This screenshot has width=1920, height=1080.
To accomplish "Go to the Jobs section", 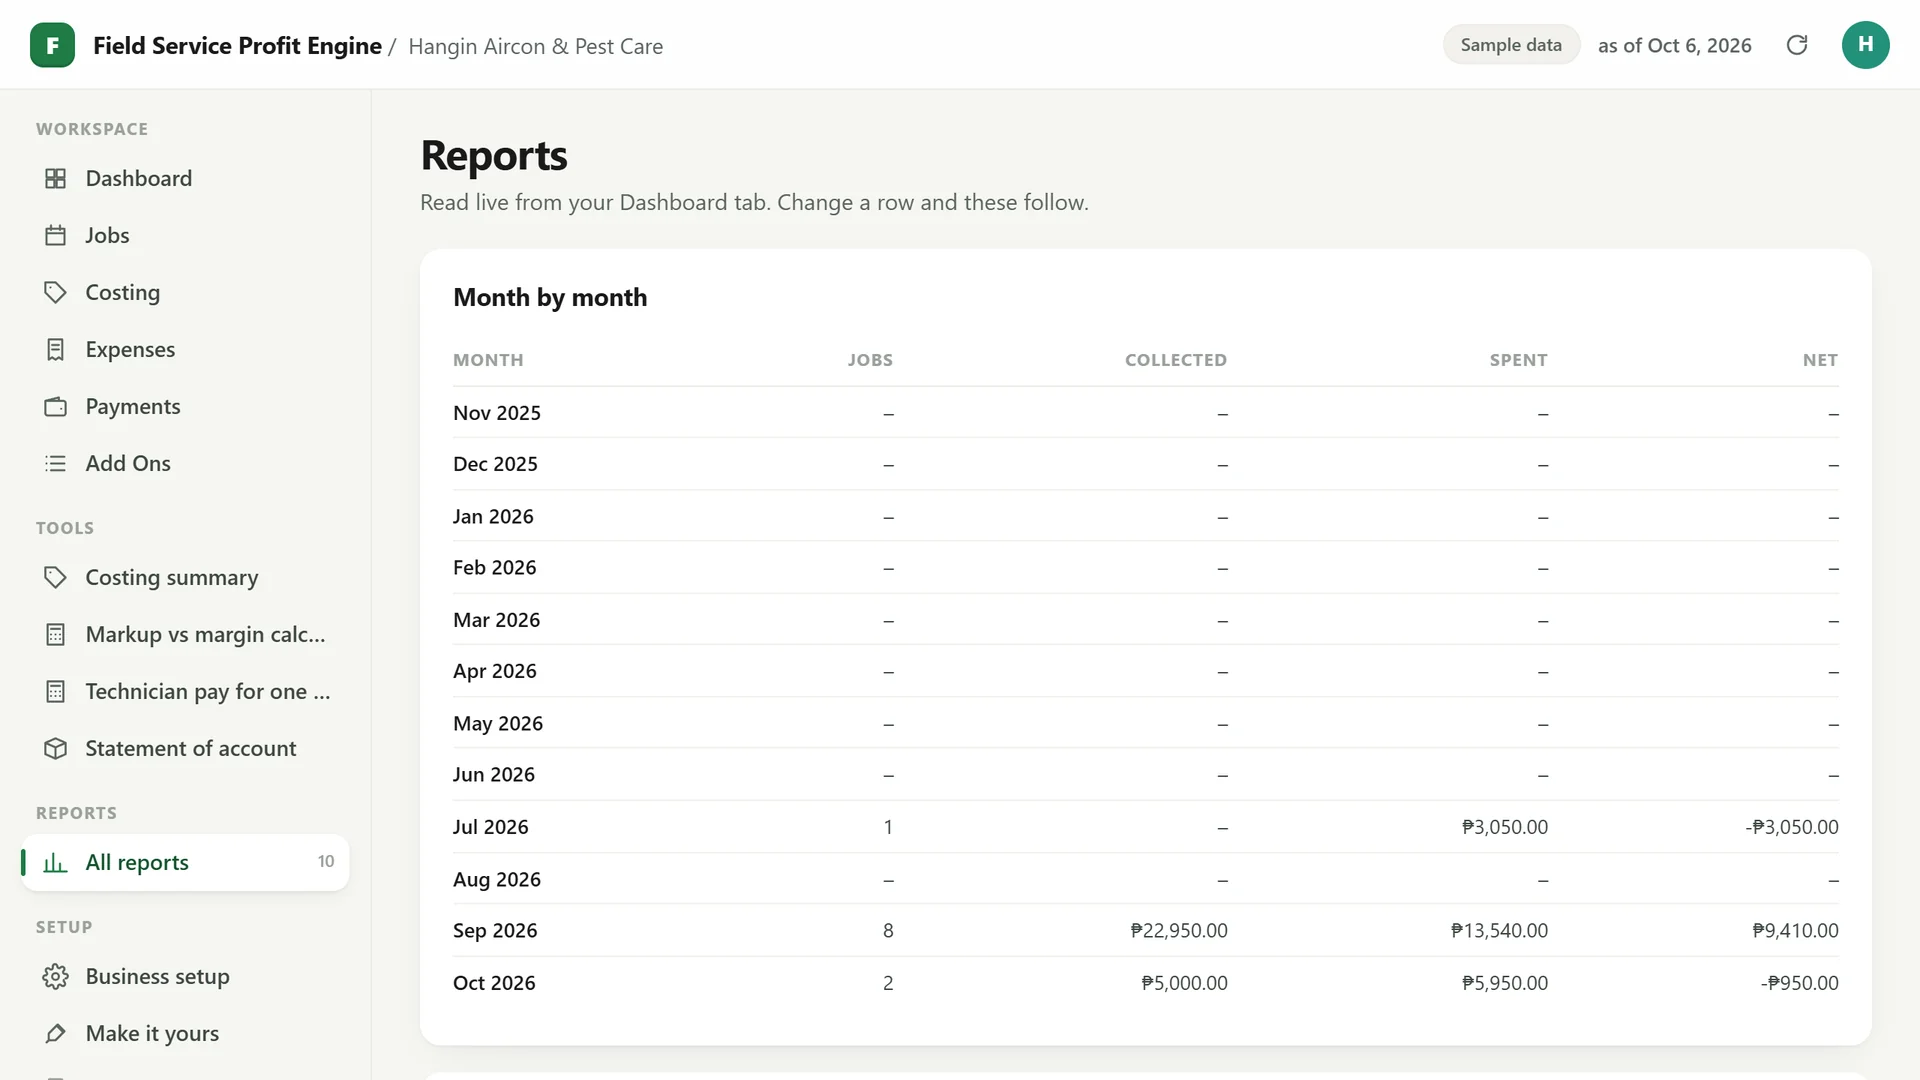I will [185, 235].
